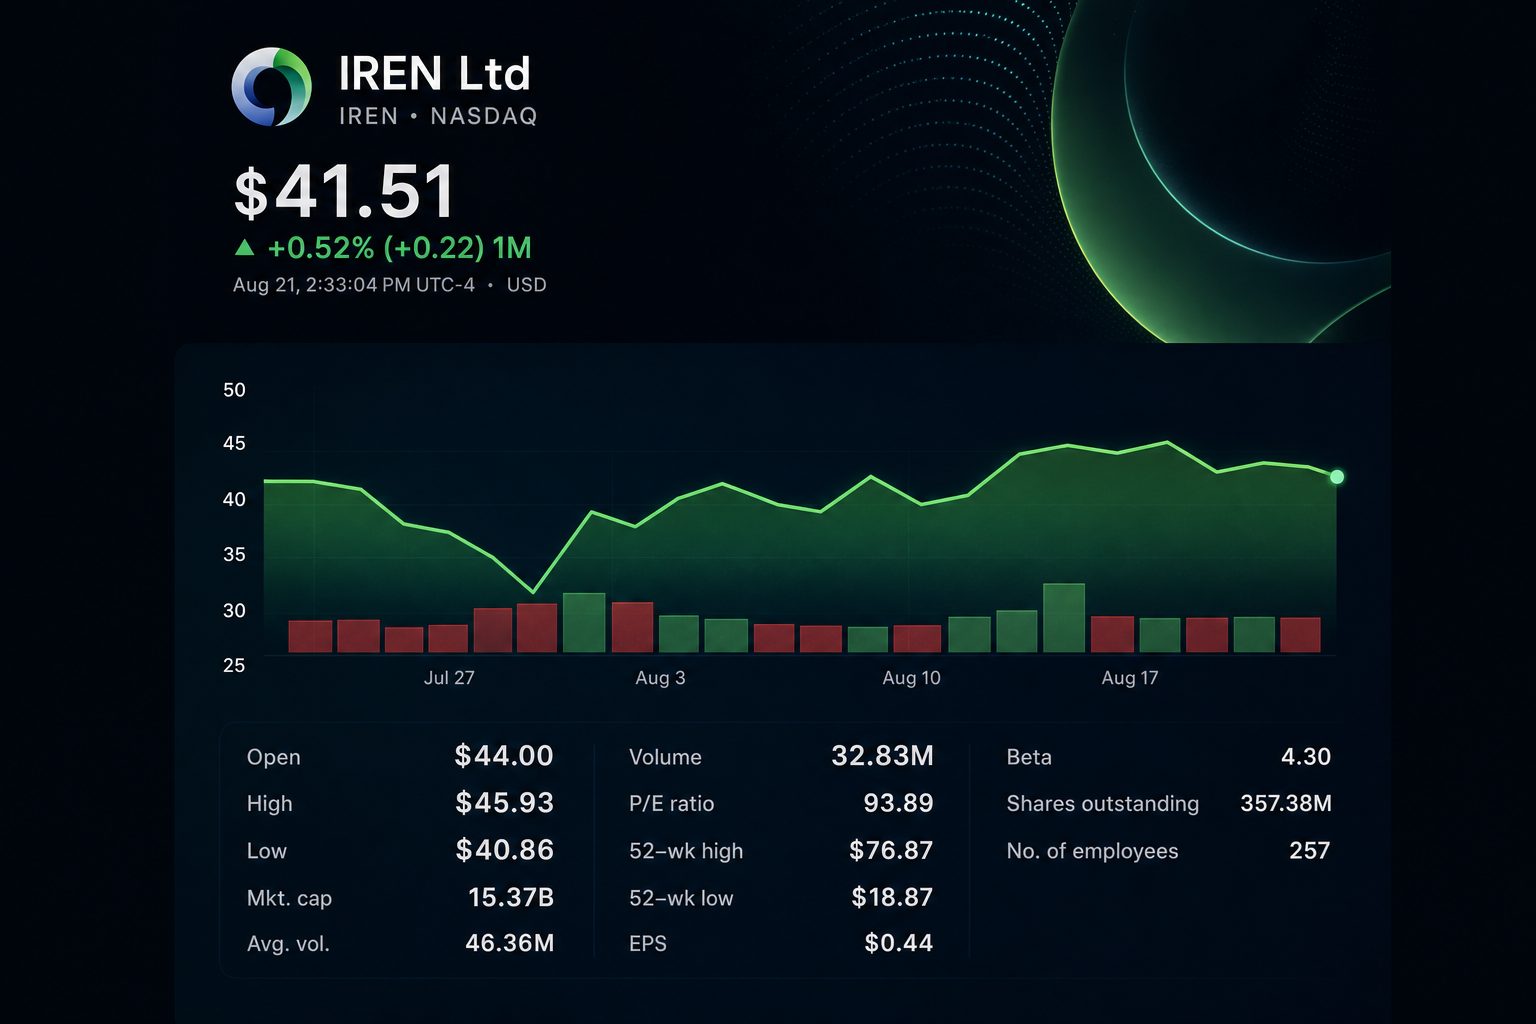This screenshot has width=1536, height=1024.
Task: Click the 40 value on the price axis
Action: click(x=234, y=499)
